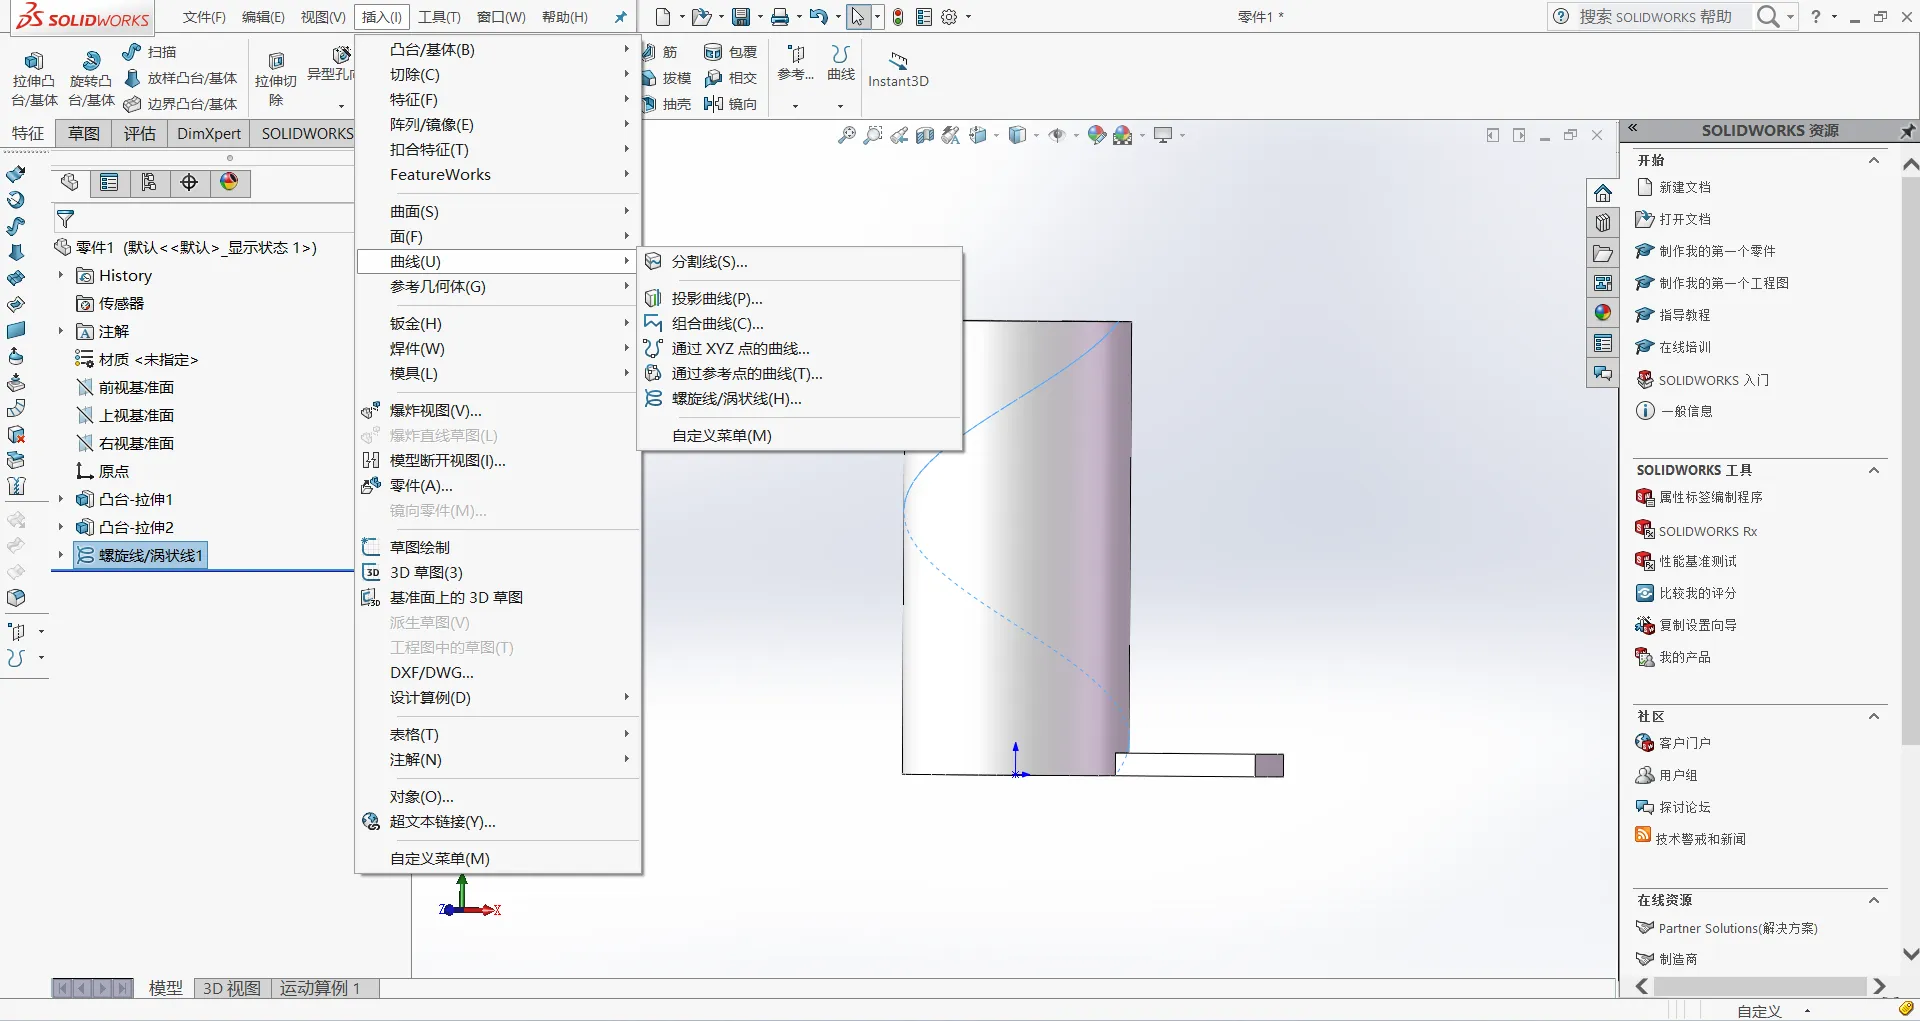Image resolution: width=1920 pixels, height=1021 pixels.
Task: Open the DisplayManager color-ball tab icon
Action: pyautogui.click(x=229, y=182)
